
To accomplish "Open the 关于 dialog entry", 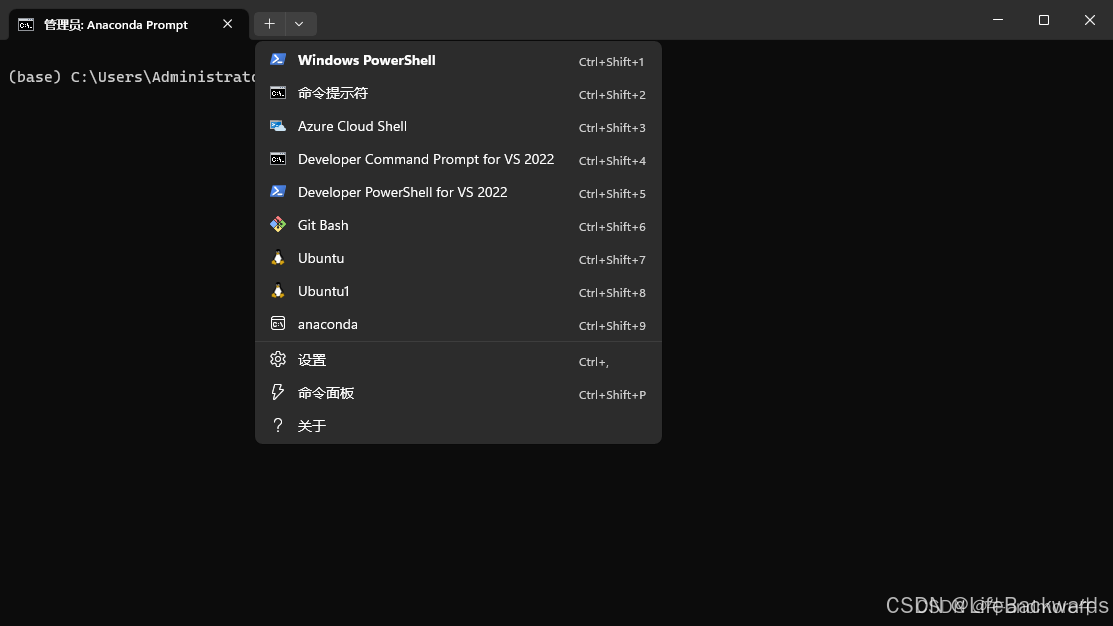I will click(x=458, y=426).
